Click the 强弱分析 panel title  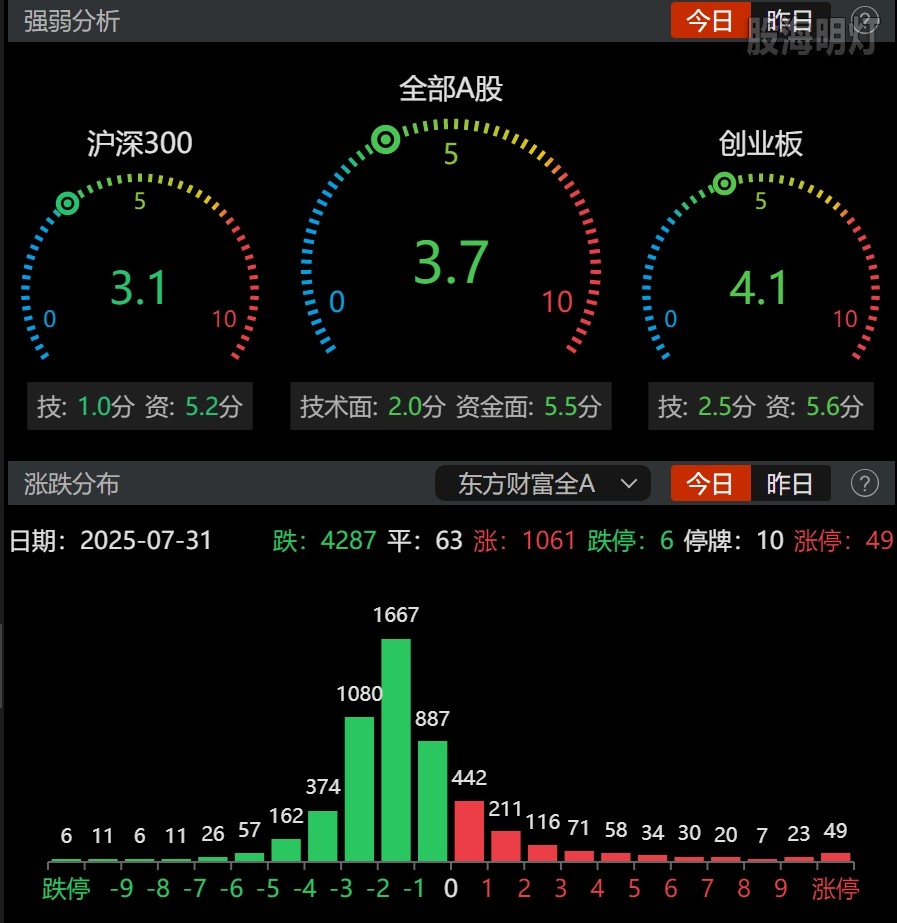coord(72,21)
